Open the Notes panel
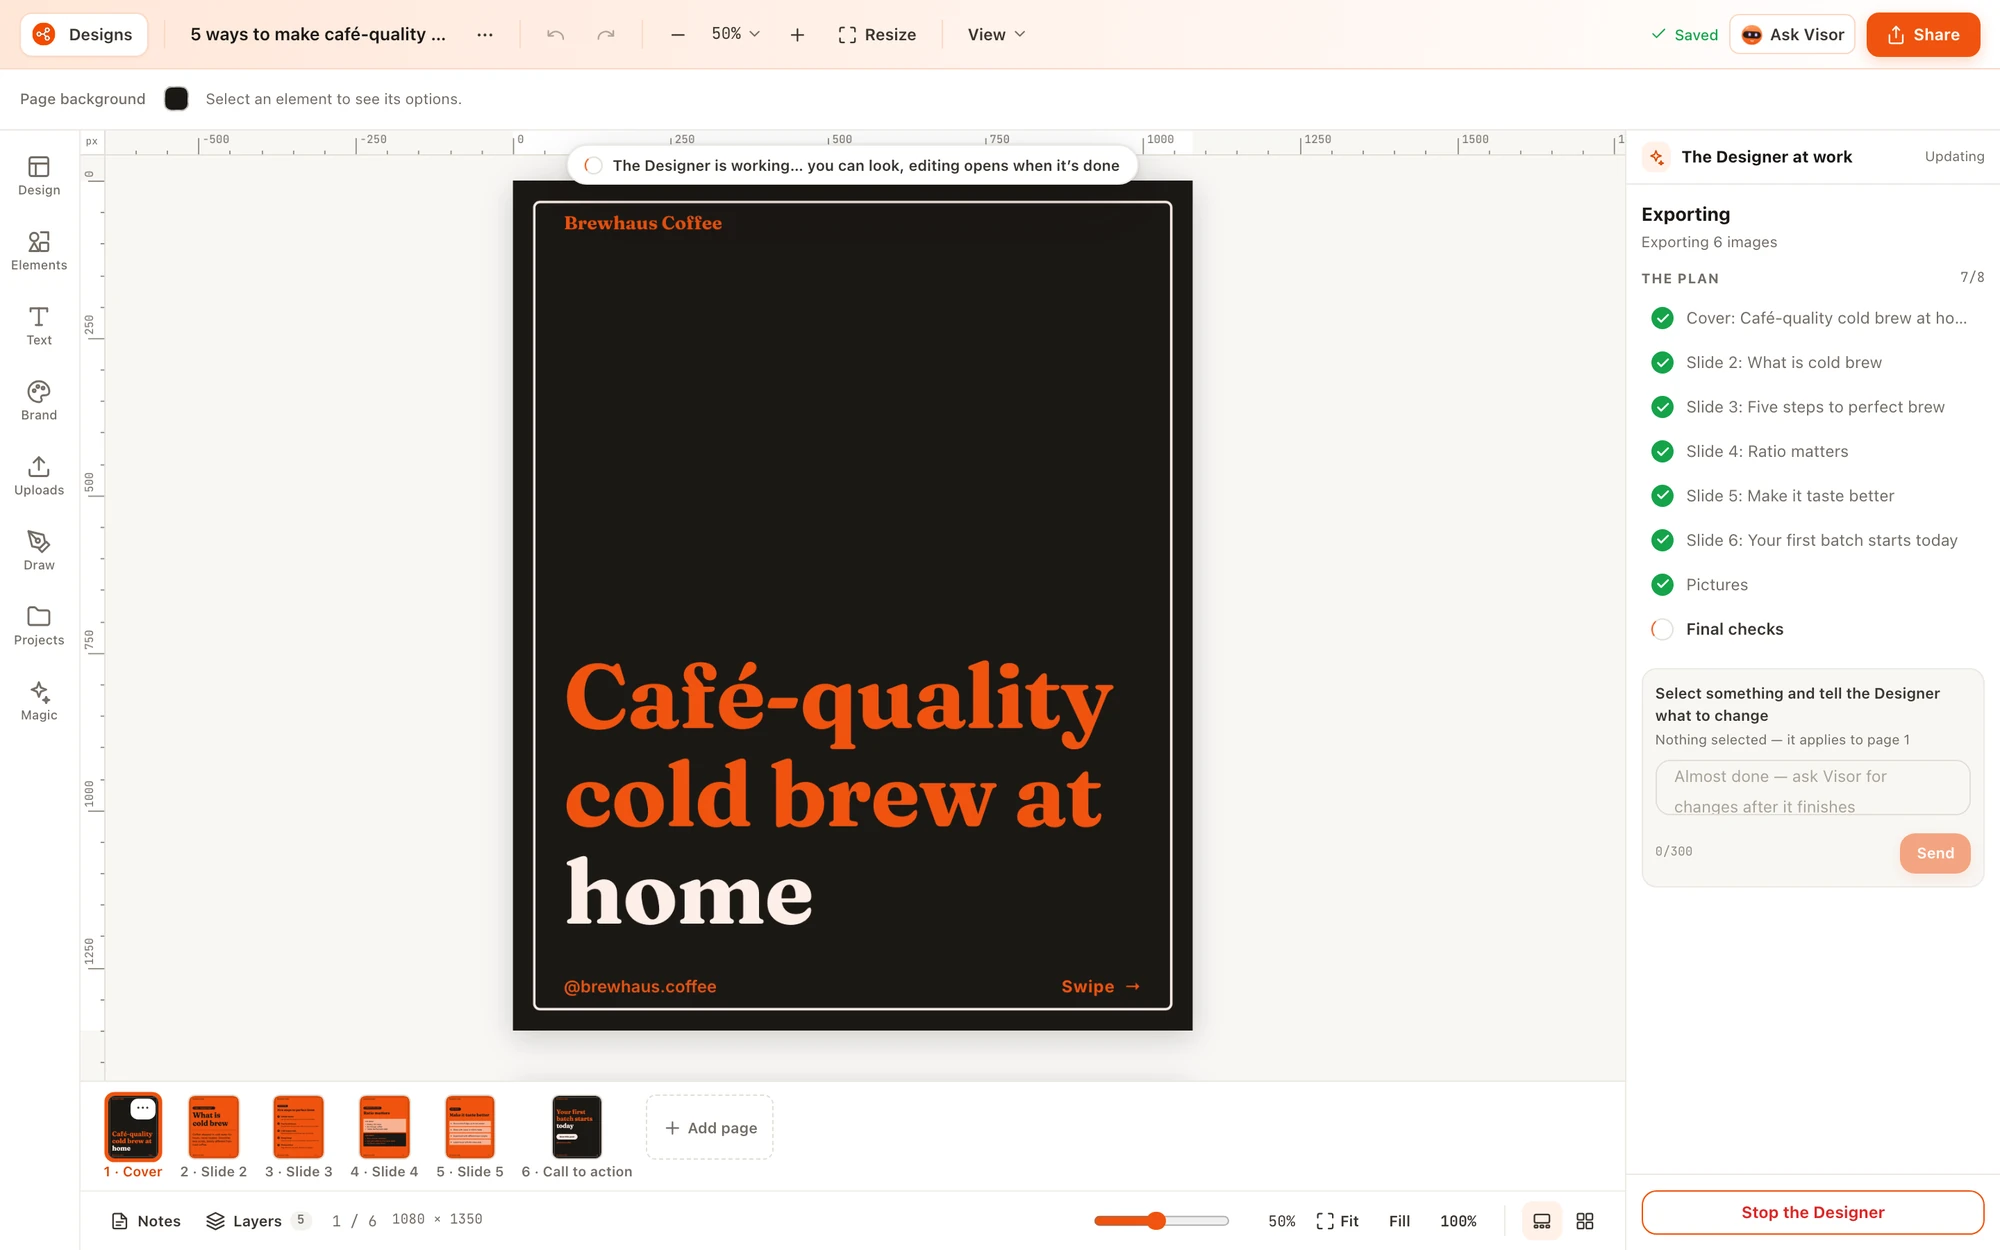Viewport: 2000px width, 1250px height. 146,1221
